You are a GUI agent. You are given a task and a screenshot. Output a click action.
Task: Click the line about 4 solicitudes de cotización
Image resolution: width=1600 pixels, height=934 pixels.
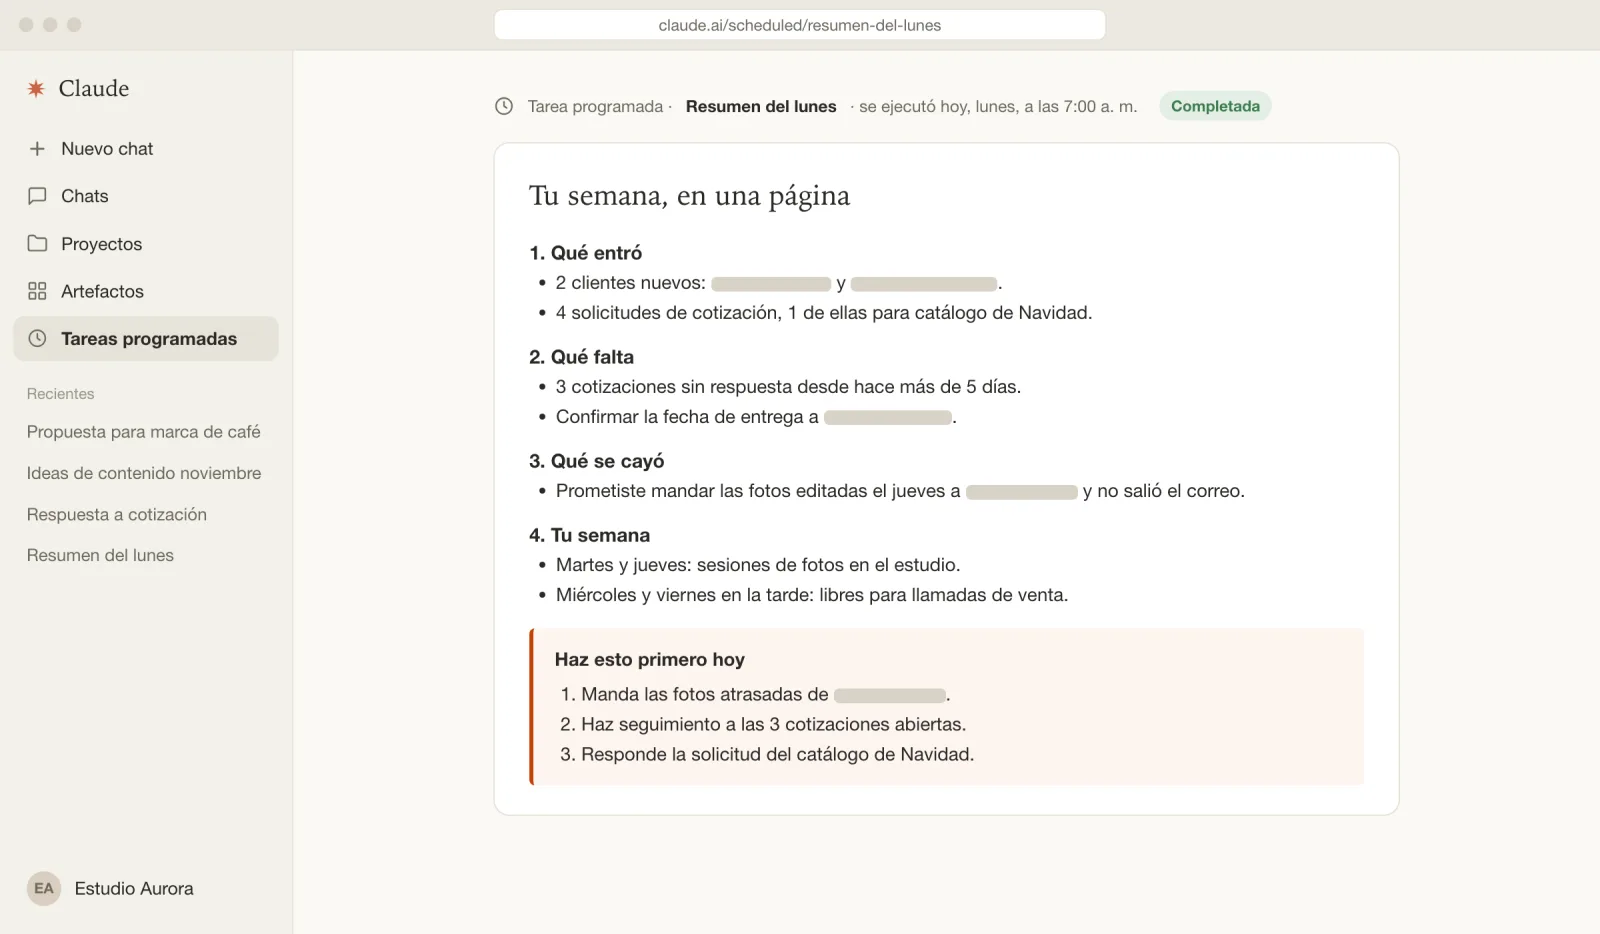point(824,313)
